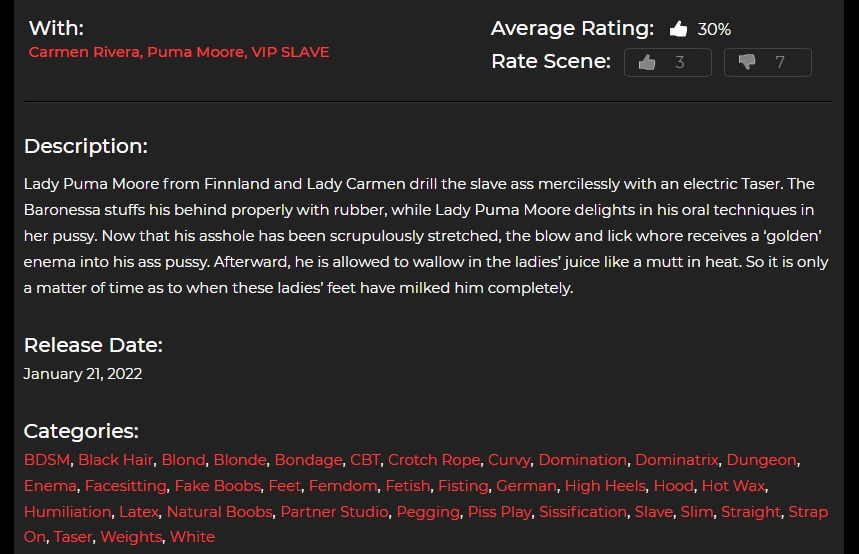
Task: Select the Latex category link
Action: [139, 512]
